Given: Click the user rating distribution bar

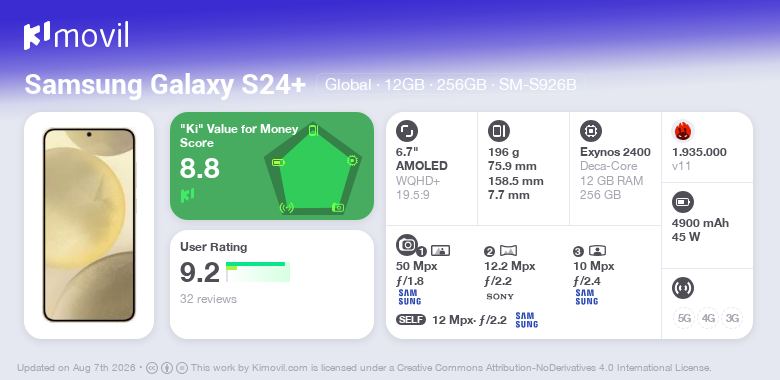Looking at the screenshot, I should point(258,272).
